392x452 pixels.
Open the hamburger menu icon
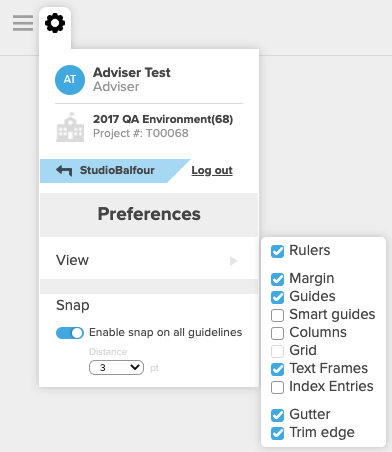[x=23, y=23]
